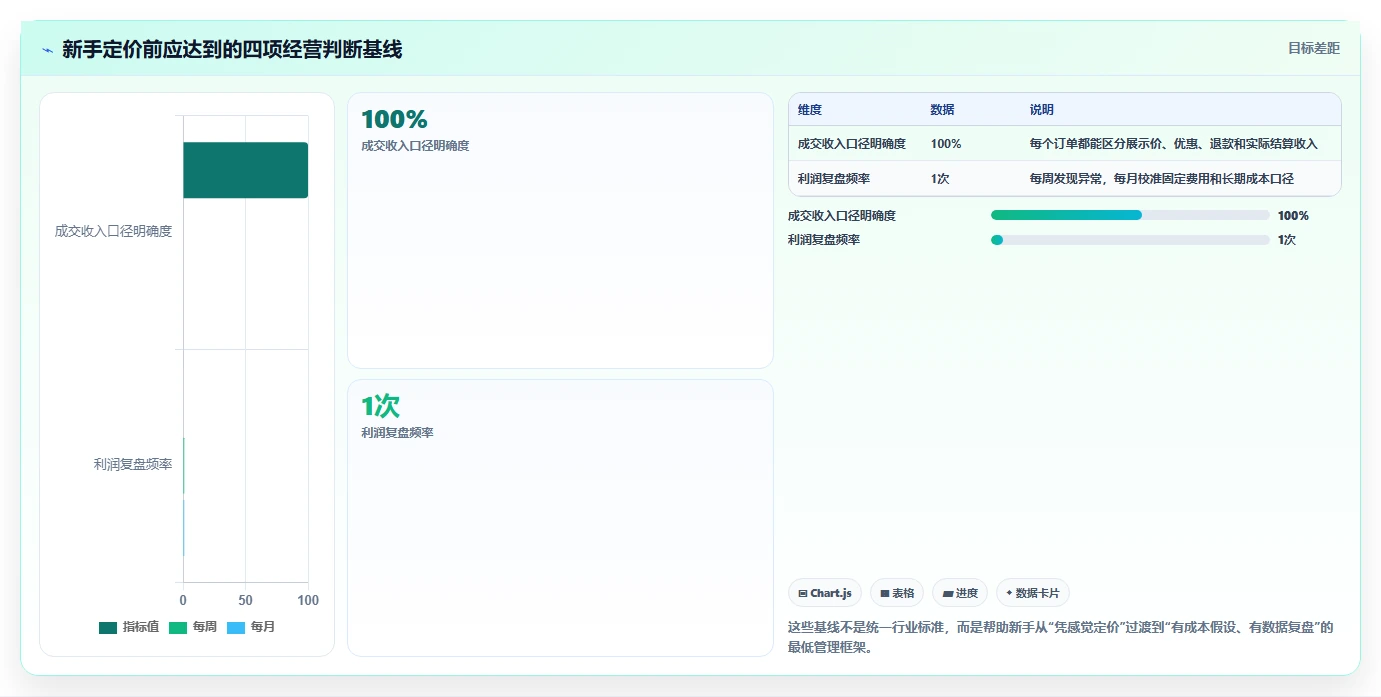The width and height of the screenshot is (1381, 697).
Task: Click the 1次 value beside the progress bar
Action: (x=1287, y=240)
